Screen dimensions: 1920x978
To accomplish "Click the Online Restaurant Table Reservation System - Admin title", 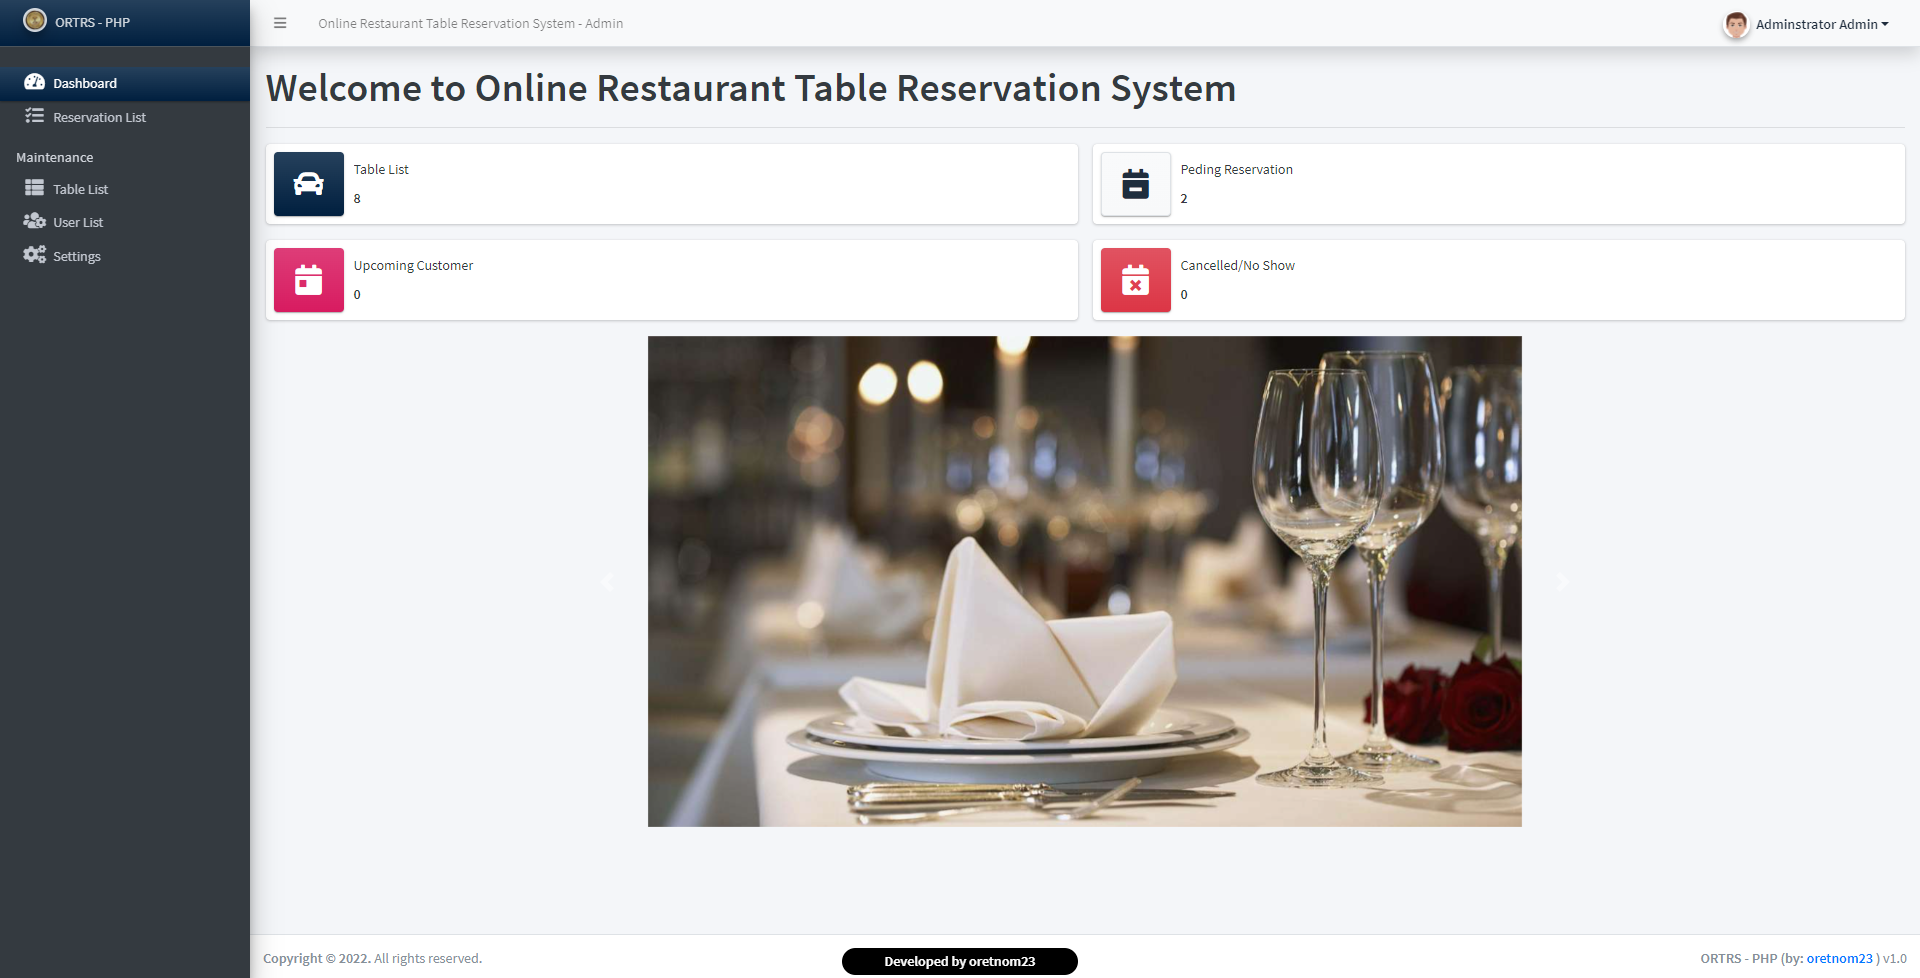I will [x=471, y=23].
